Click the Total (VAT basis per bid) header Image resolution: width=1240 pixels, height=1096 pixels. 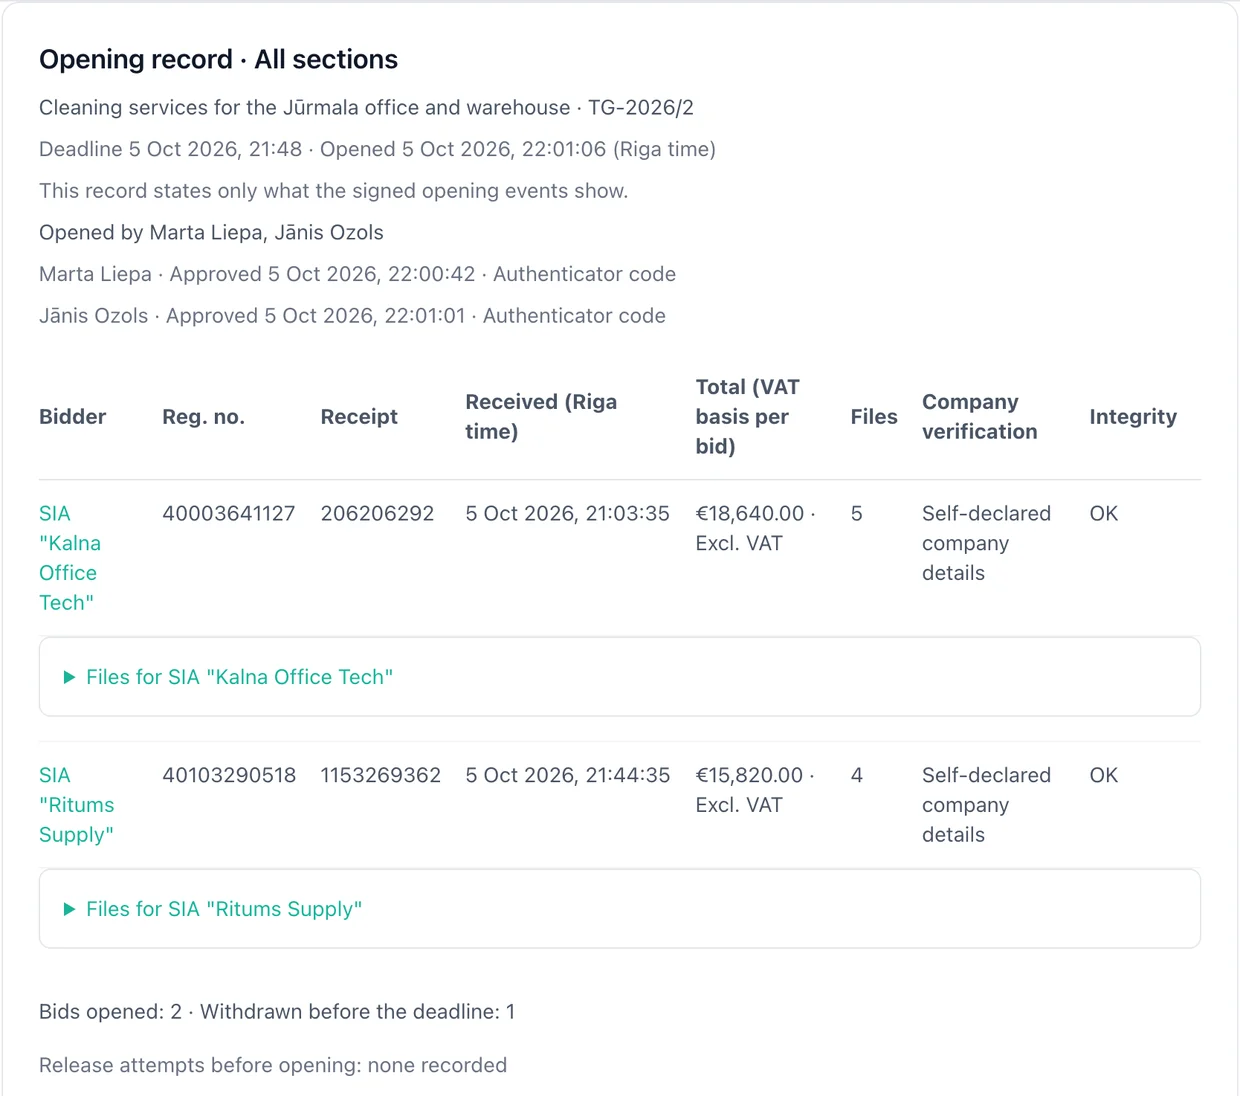tap(748, 417)
